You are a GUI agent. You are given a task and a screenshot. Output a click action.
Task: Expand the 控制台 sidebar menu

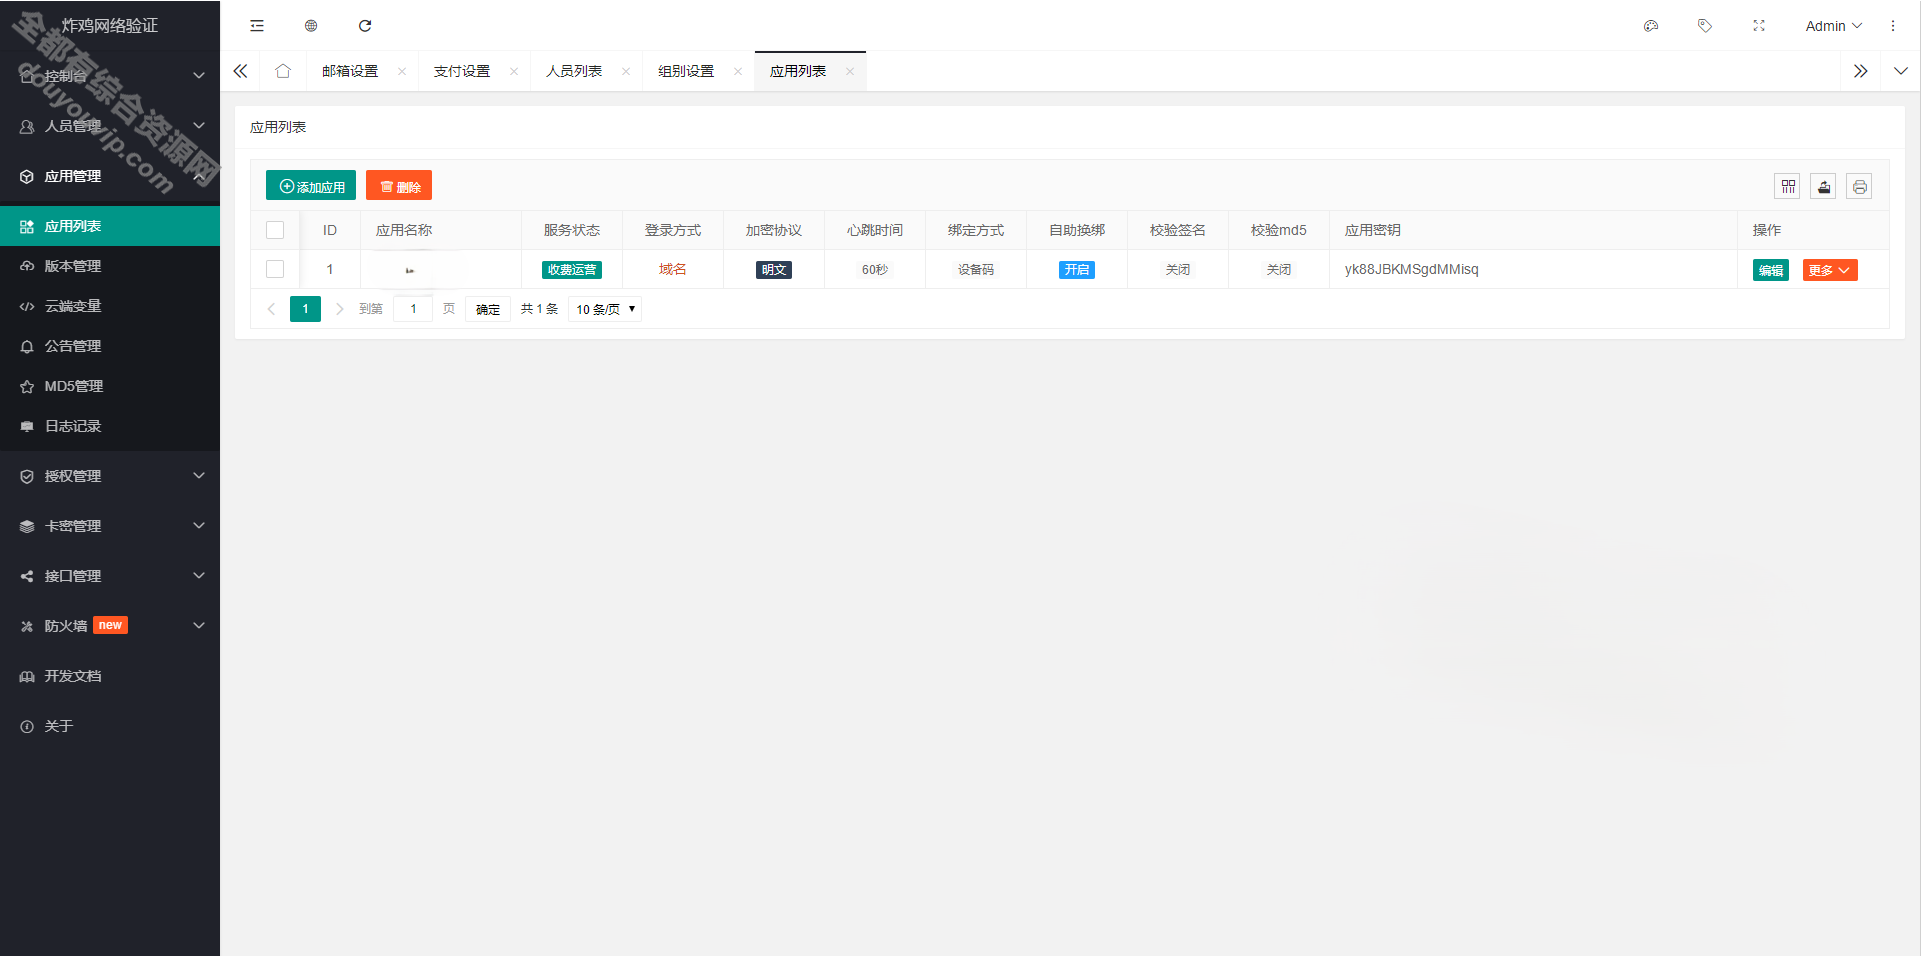click(x=110, y=76)
